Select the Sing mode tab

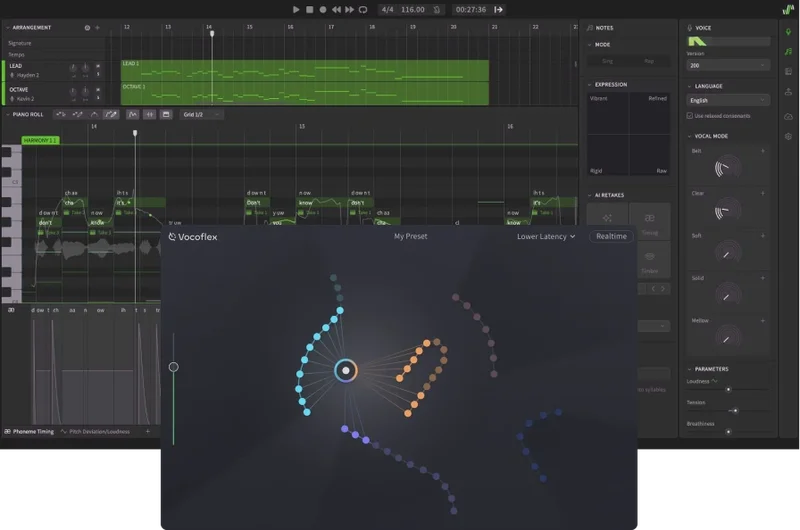[608, 61]
